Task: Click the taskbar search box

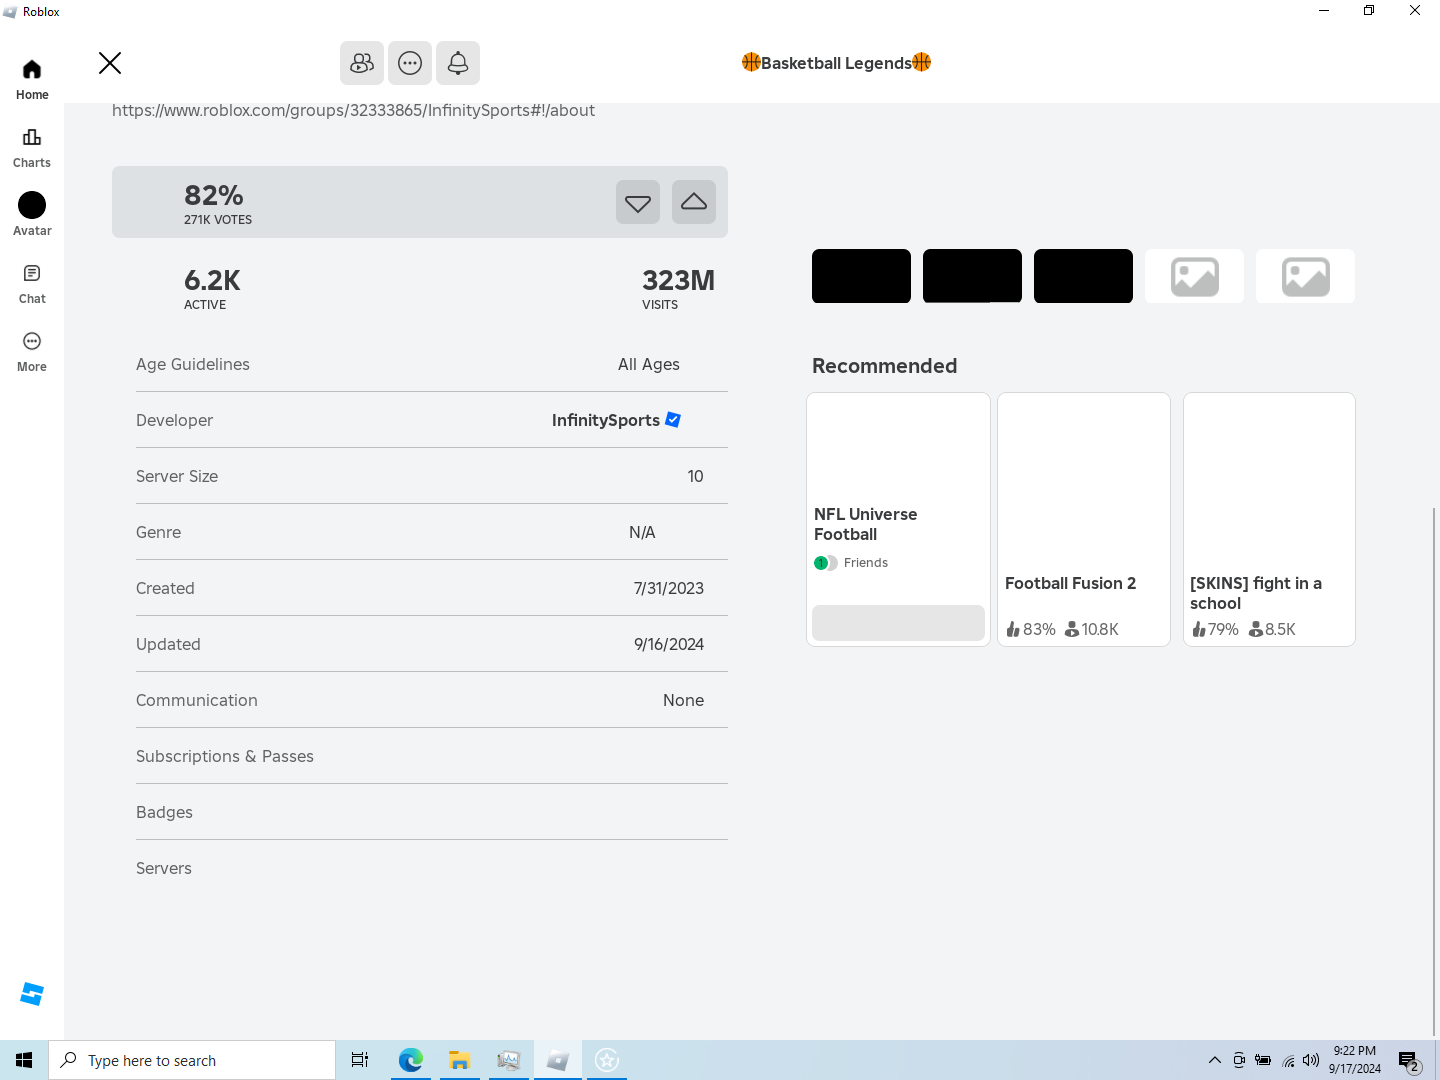Action: tap(192, 1060)
